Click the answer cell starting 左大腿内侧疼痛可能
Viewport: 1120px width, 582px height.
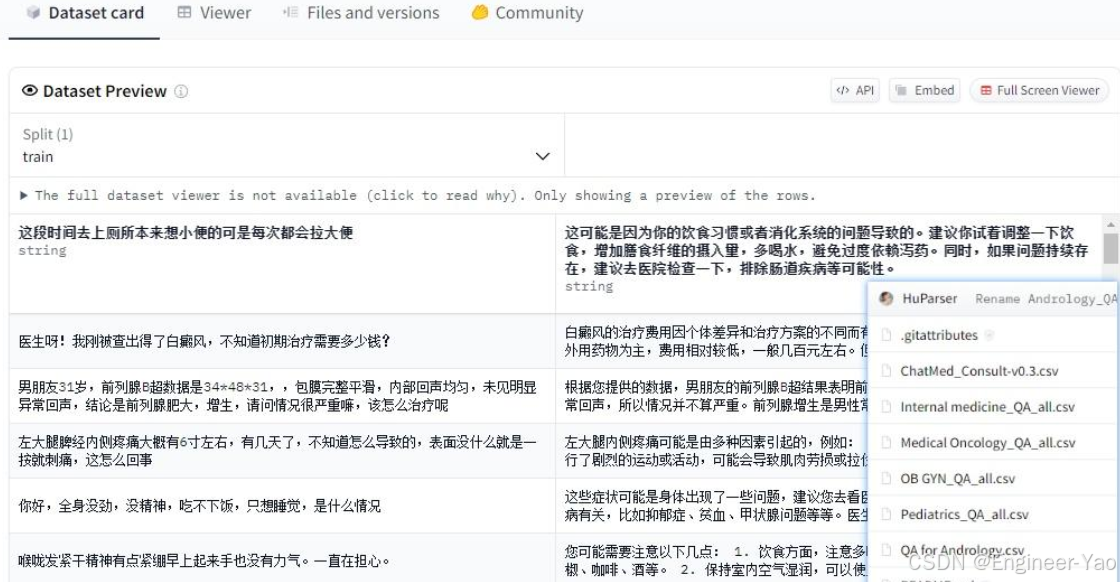(712, 451)
